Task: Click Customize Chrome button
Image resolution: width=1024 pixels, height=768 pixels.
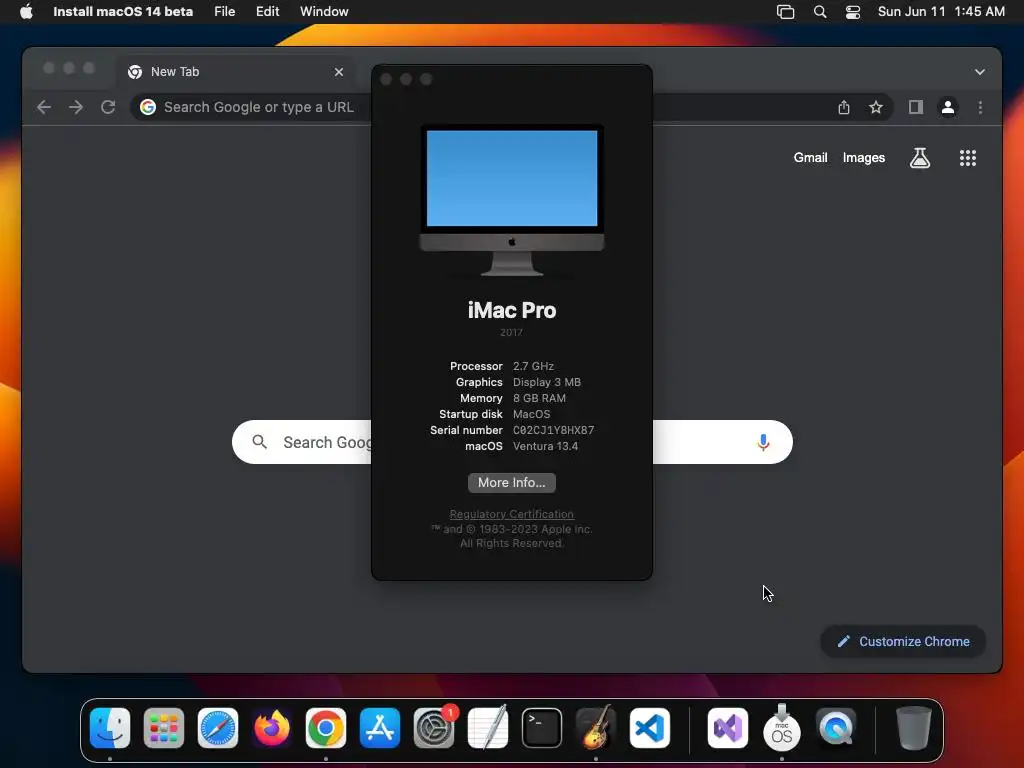Action: click(x=903, y=641)
